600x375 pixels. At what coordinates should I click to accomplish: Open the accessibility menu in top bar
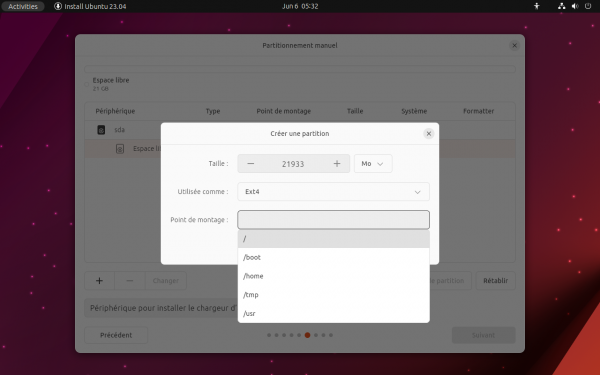(x=536, y=6)
